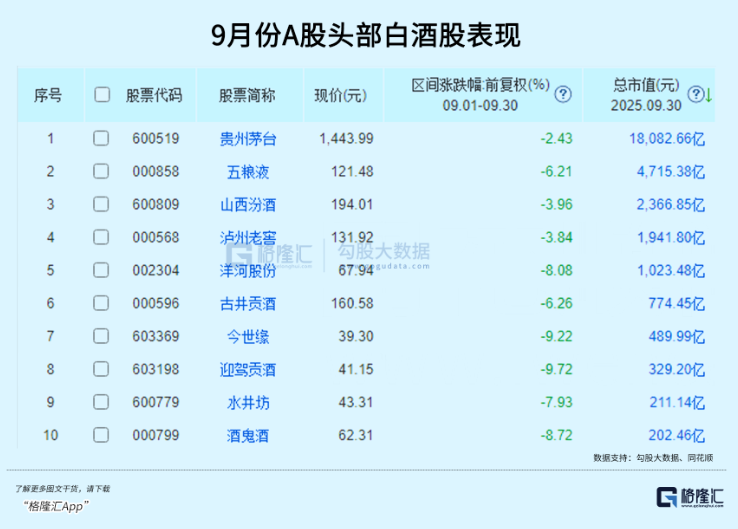Image resolution: width=738 pixels, height=529 pixels.
Task: Click help icon beside 区间涨跌幅 header
Action: 563,95
